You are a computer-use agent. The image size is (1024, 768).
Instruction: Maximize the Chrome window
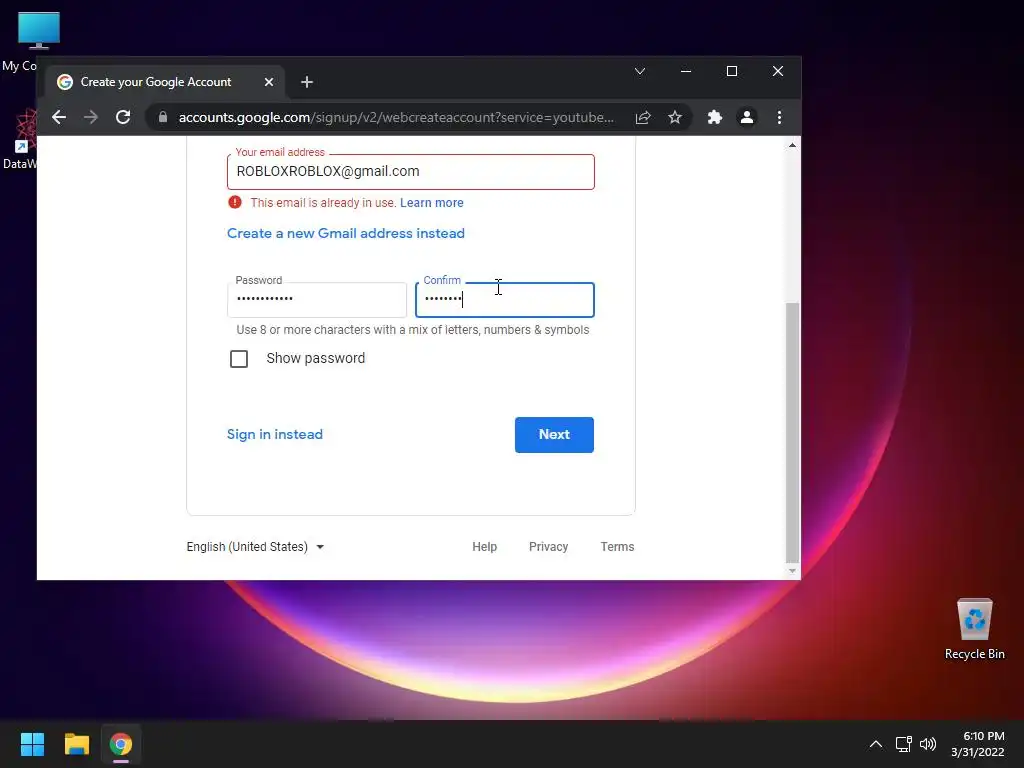tap(731, 71)
